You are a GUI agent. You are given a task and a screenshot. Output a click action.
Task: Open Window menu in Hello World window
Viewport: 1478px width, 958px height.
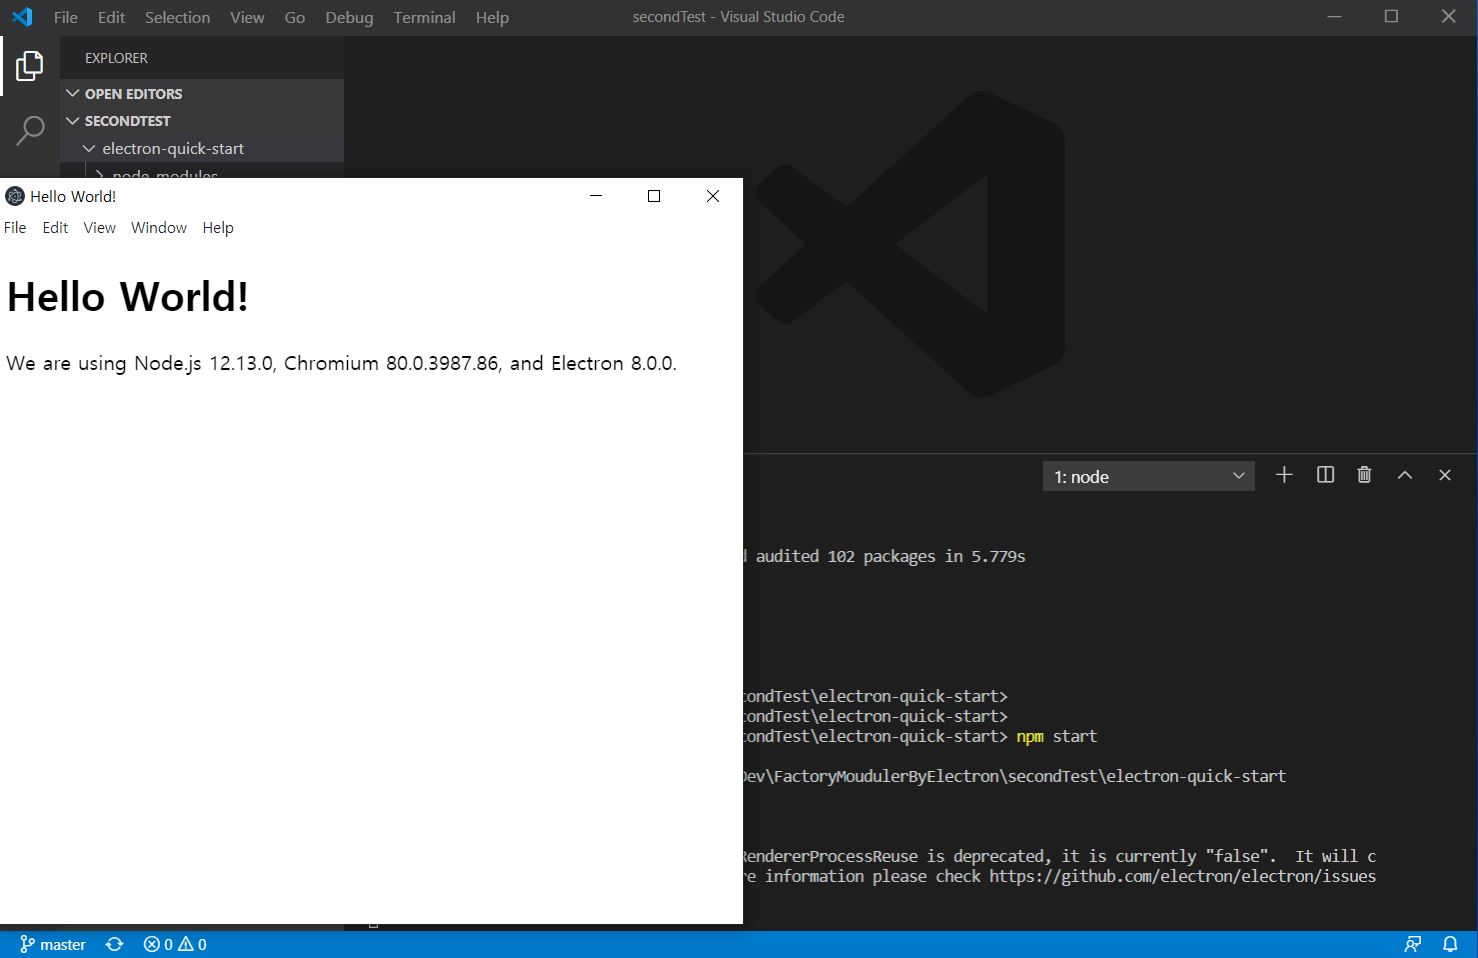tap(159, 227)
